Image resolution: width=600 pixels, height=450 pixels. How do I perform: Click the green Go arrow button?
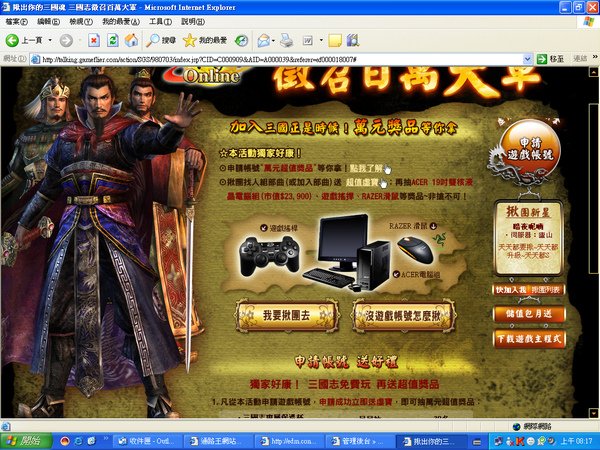(541, 59)
